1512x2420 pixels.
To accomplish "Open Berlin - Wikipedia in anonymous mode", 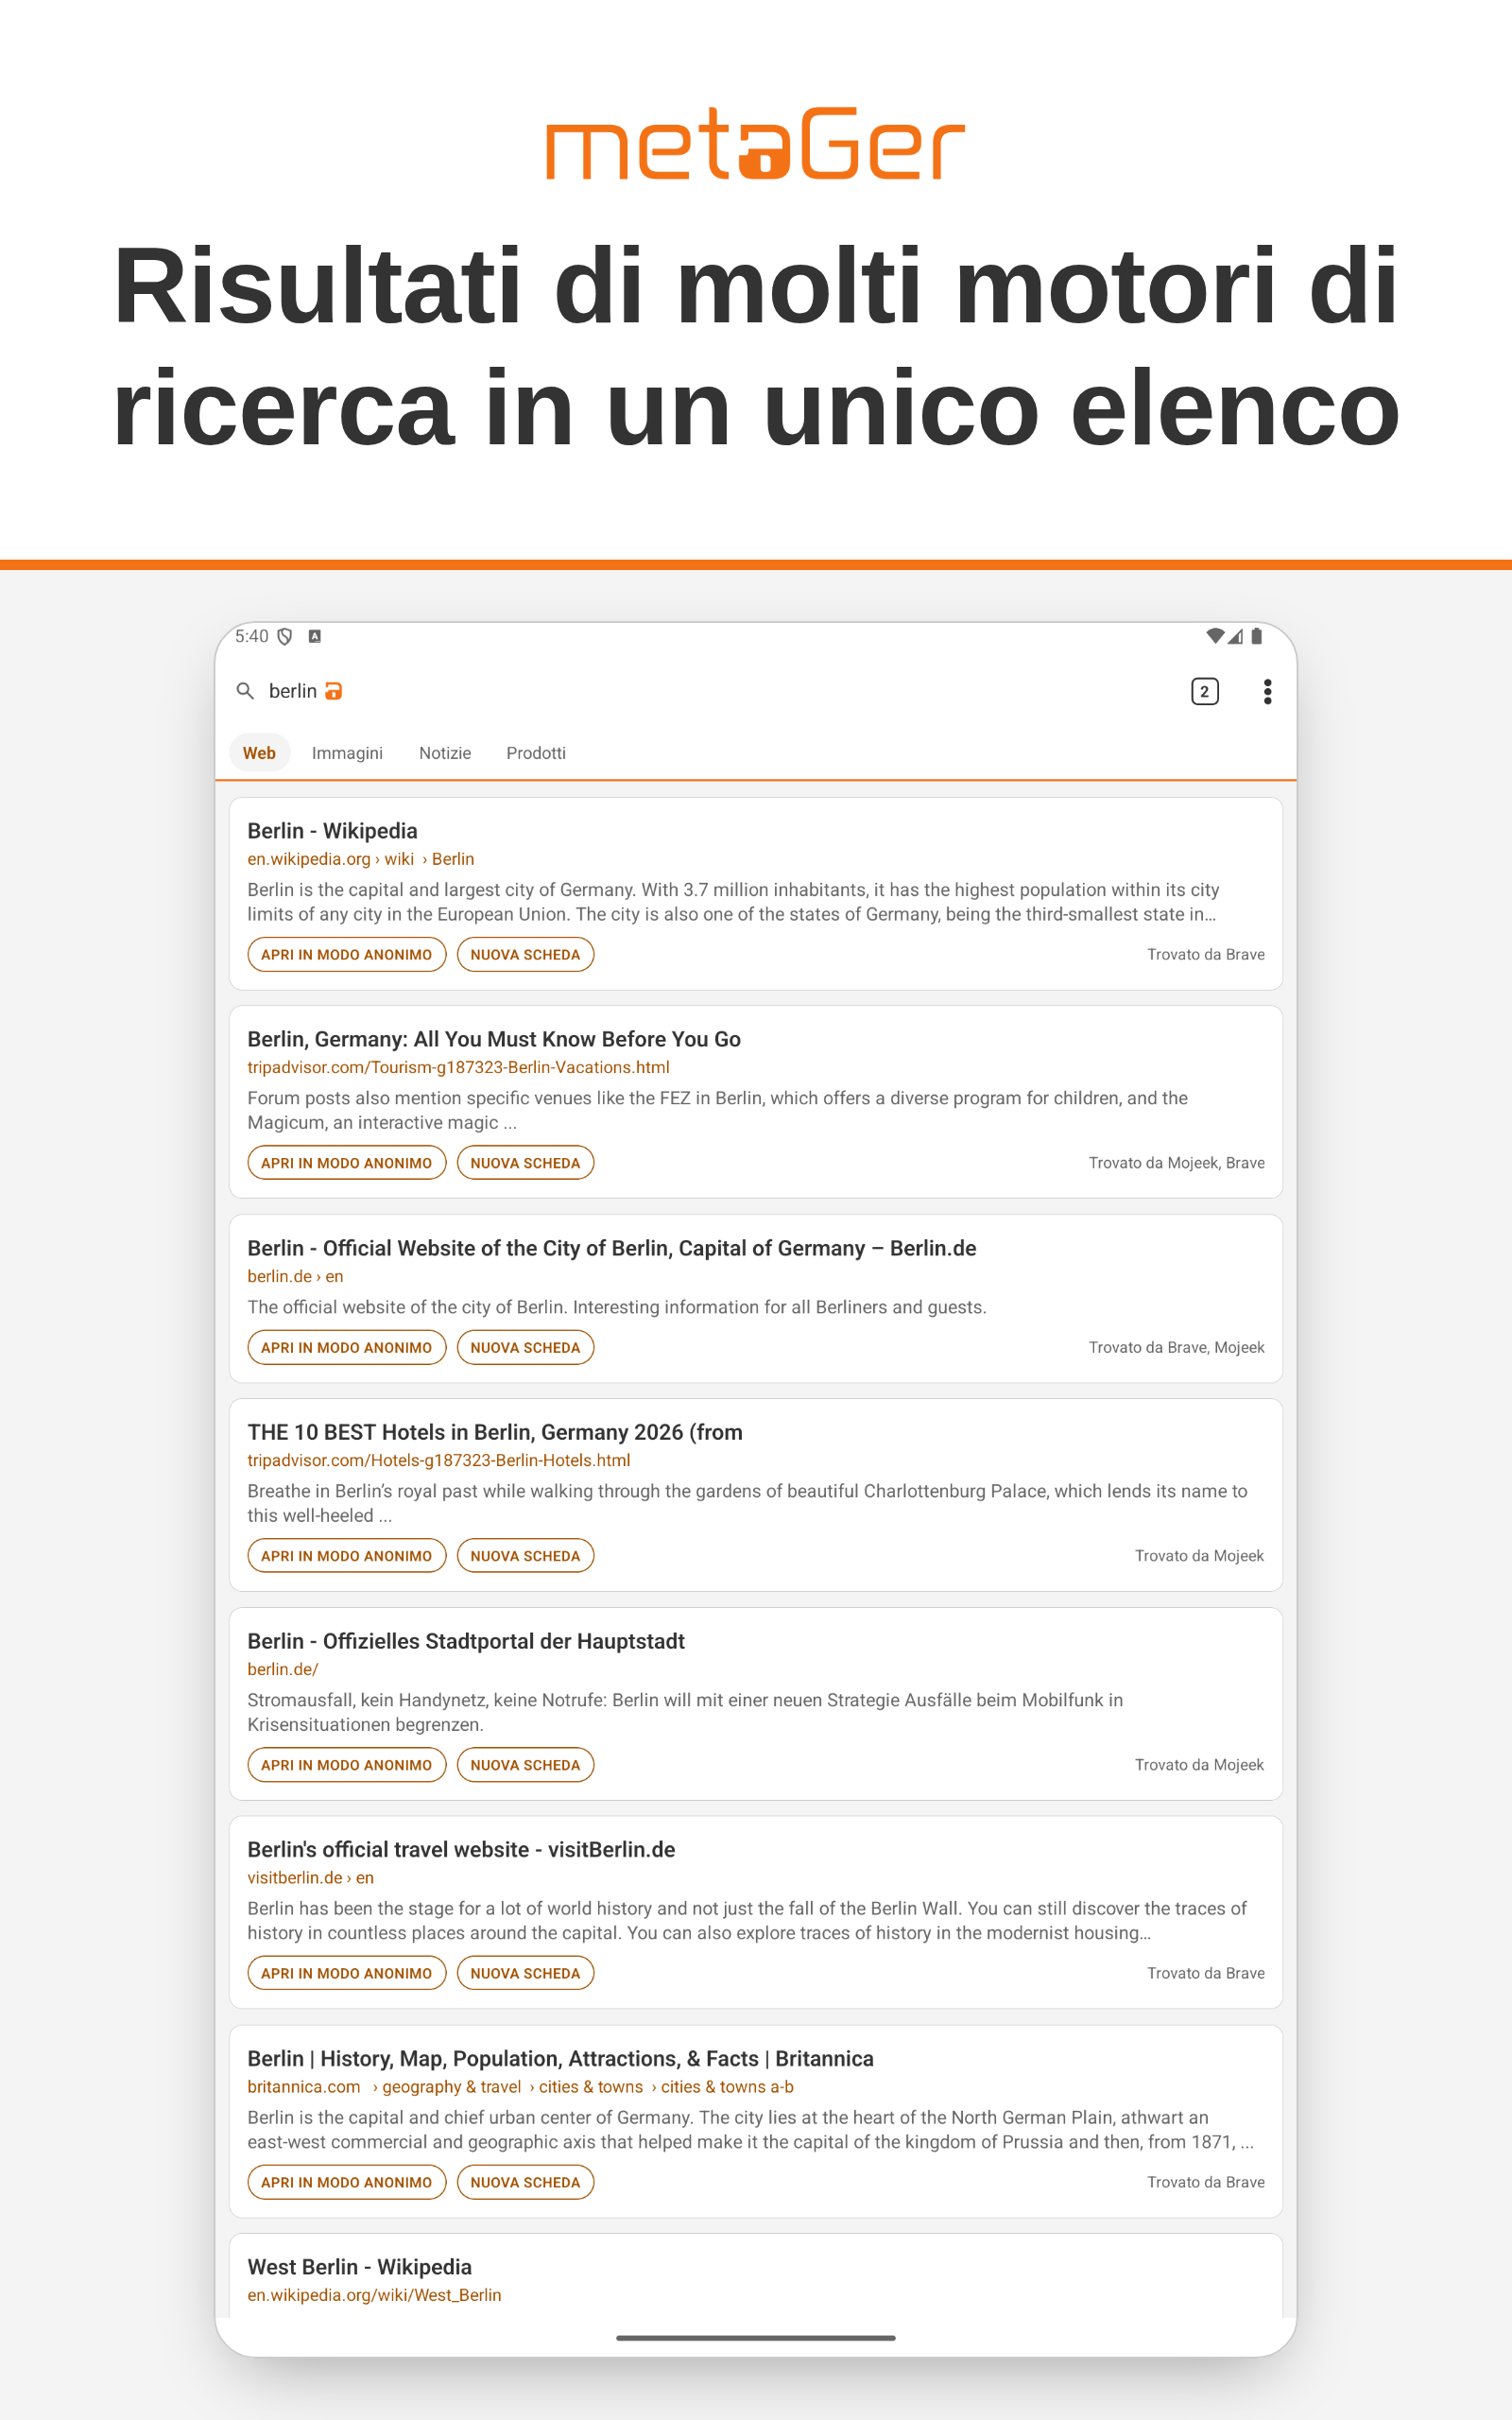I will (x=347, y=955).
